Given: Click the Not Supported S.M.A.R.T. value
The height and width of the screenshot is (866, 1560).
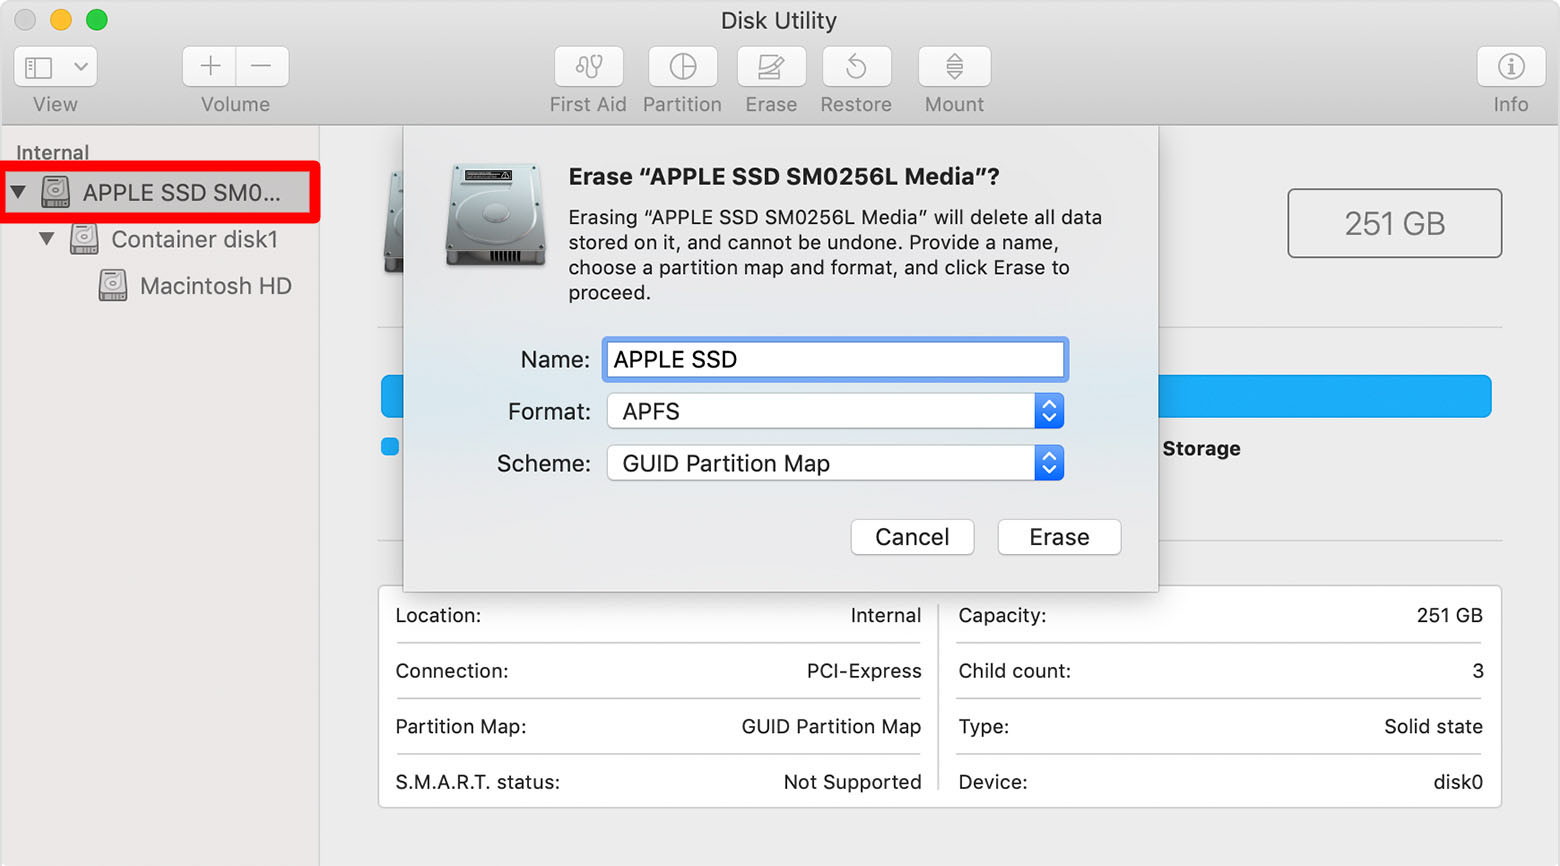Looking at the screenshot, I should pyautogui.click(x=852, y=782).
